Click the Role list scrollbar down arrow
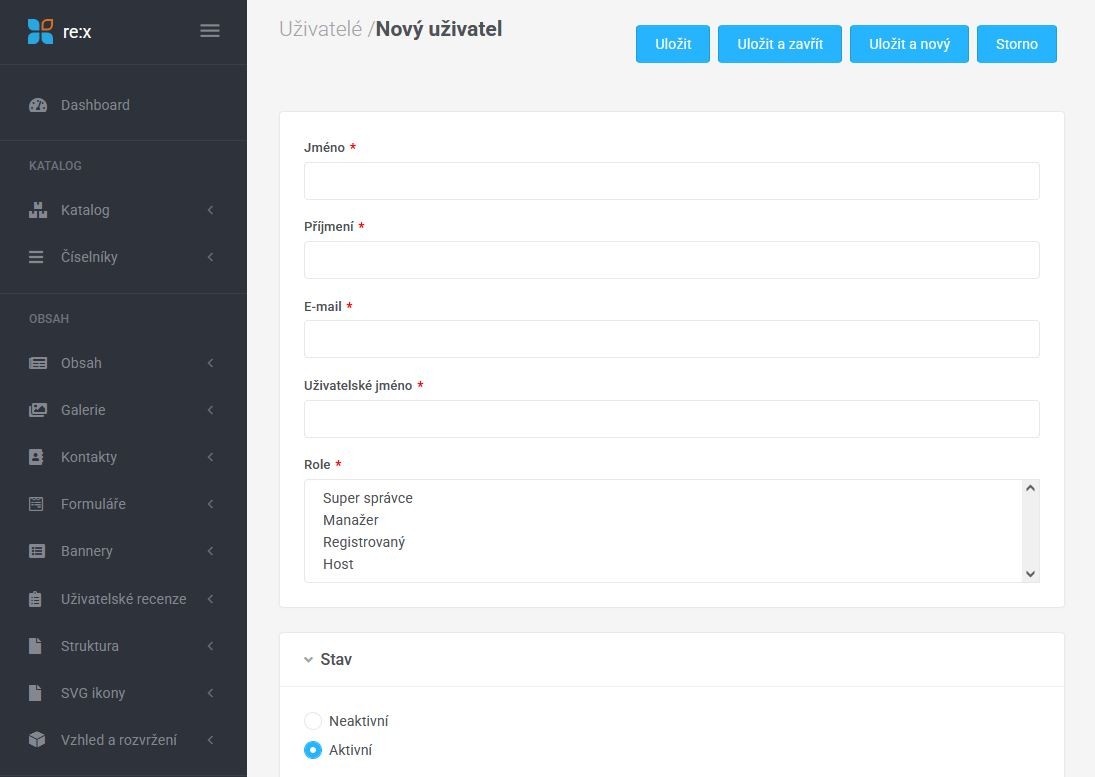This screenshot has width=1095, height=777. click(1030, 574)
